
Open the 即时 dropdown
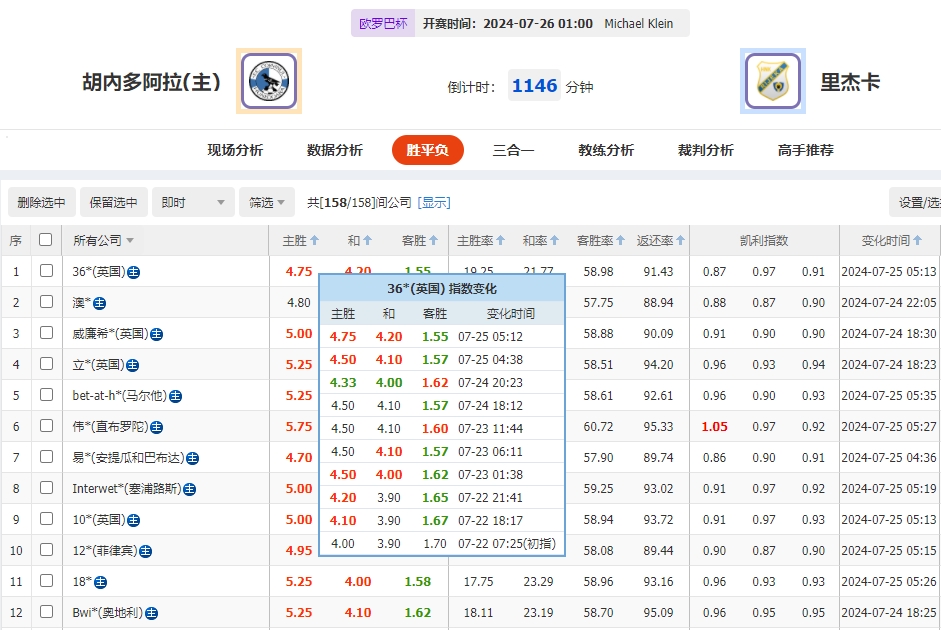191,201
